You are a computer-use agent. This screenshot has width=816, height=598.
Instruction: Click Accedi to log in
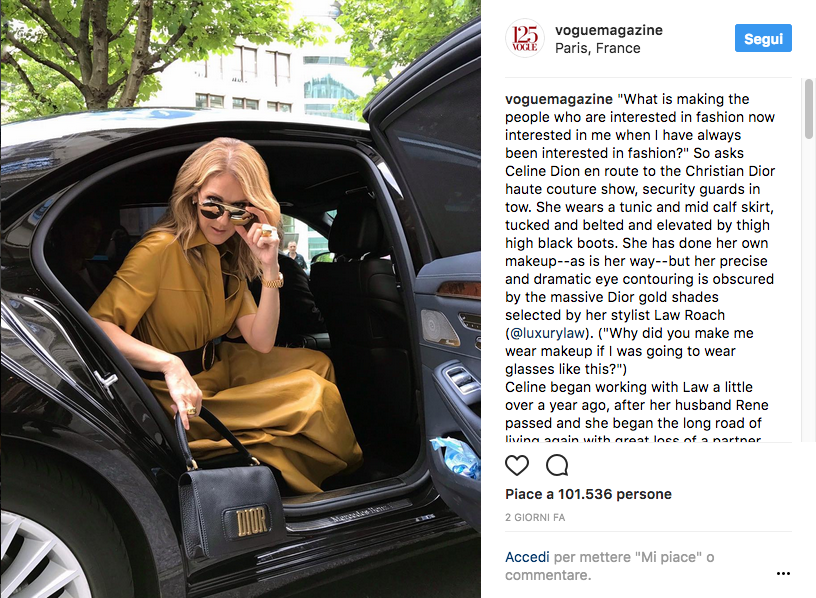tap(527, 557)
